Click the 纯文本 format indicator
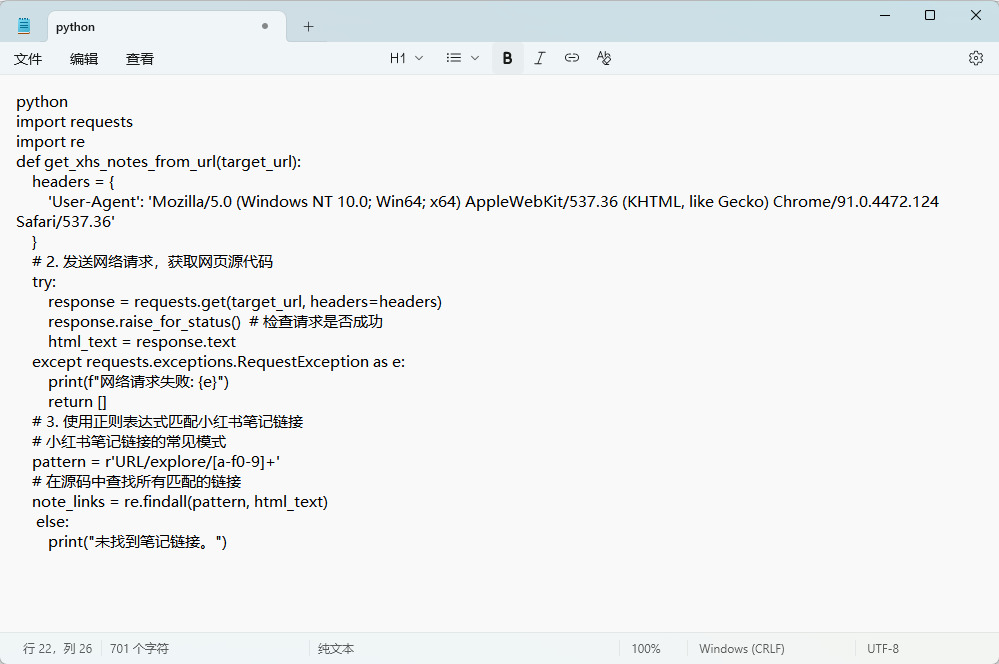Screen dimensions: 999x664 coord(336,649)
